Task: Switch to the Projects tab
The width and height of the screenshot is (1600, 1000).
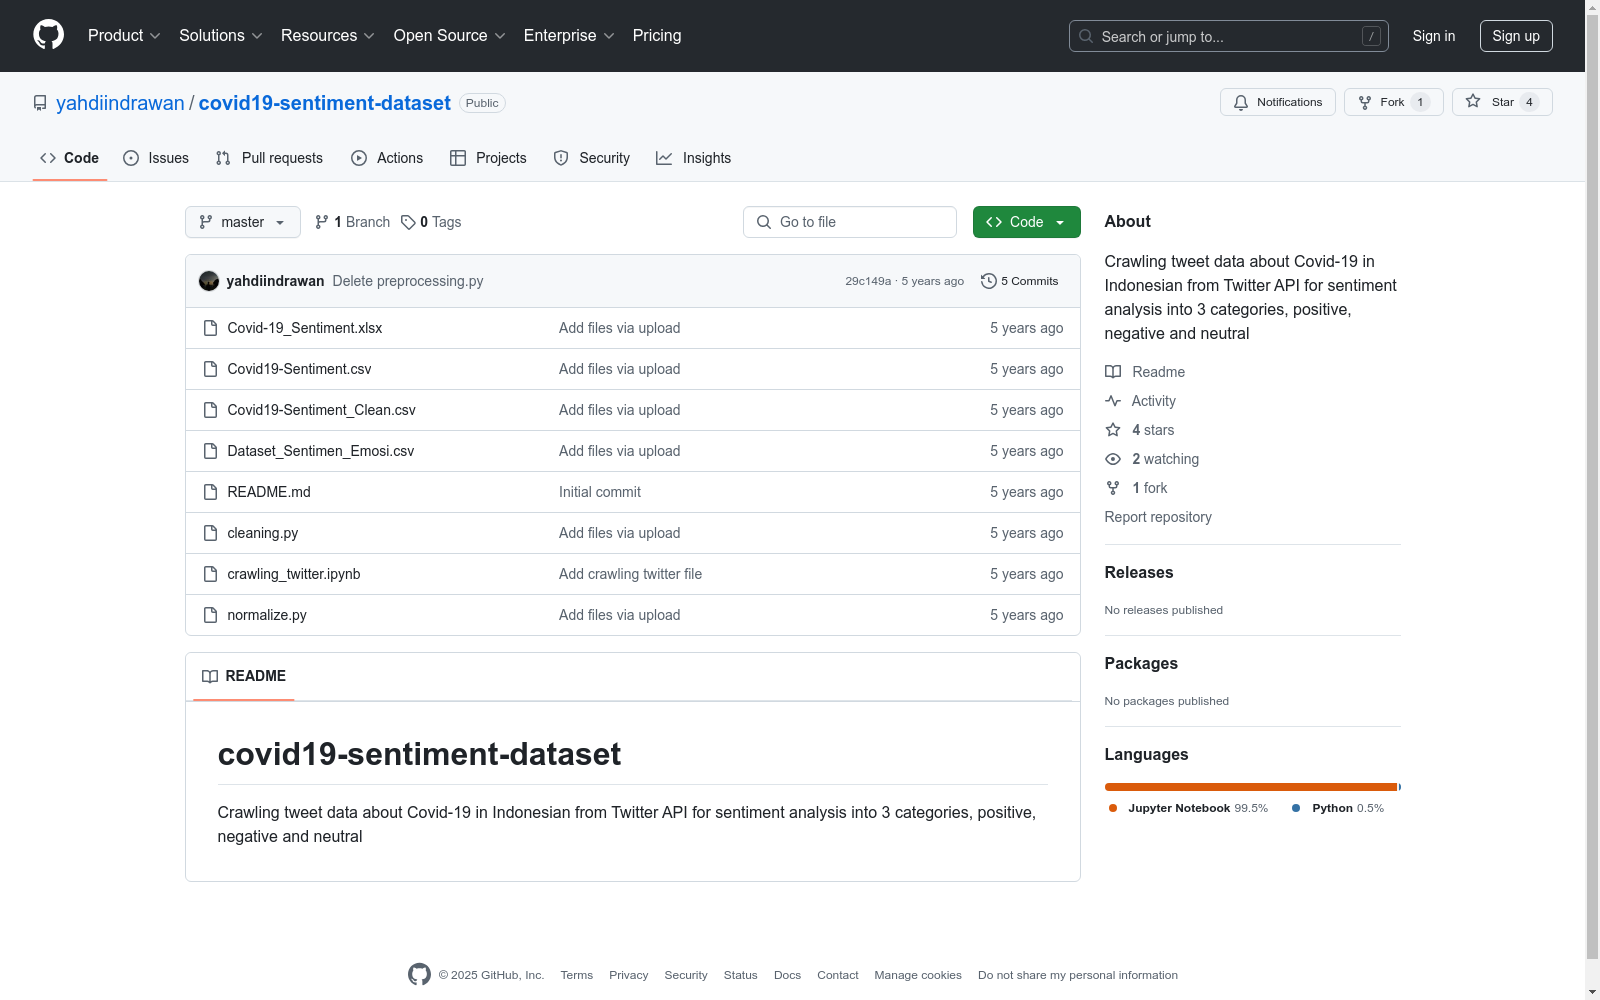Action: pos(488,158)
